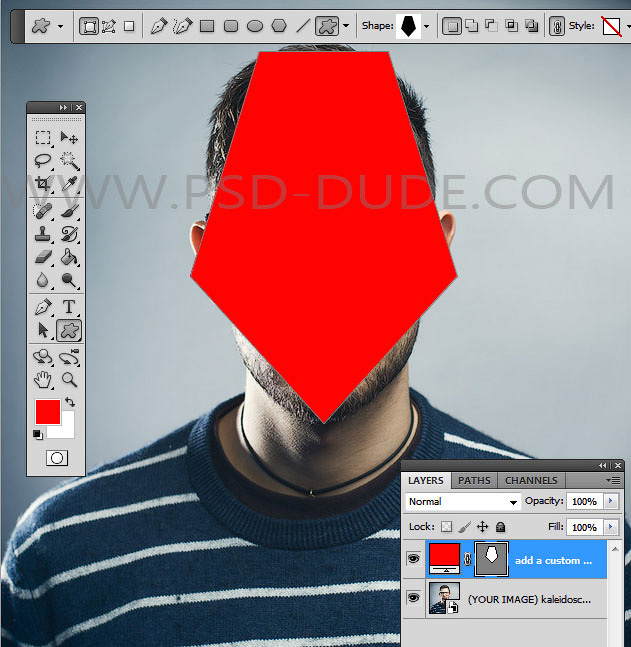This screenshot has width=631, height=647.
Task: Select the vector mask thumbnail of shape layer
Action: coord(491,559)
